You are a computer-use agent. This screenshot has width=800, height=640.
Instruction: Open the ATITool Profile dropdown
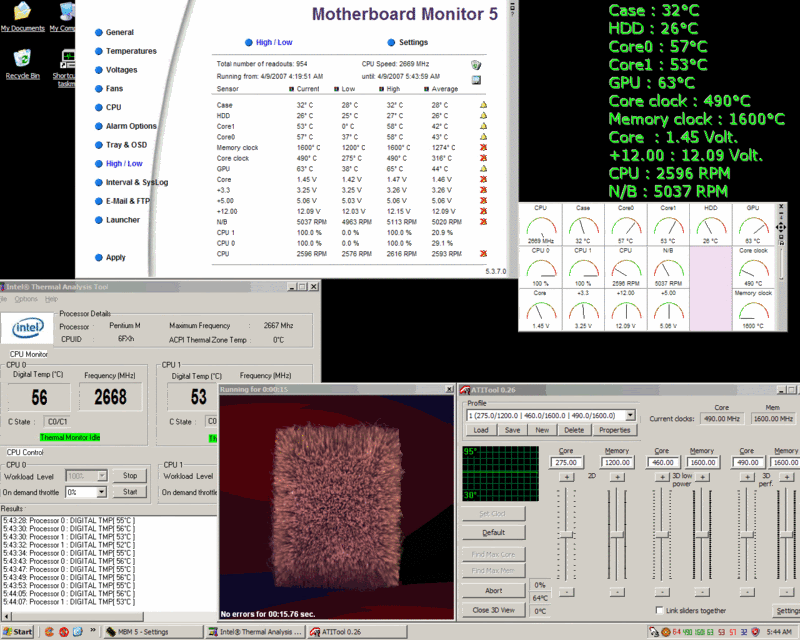(631, 415)
